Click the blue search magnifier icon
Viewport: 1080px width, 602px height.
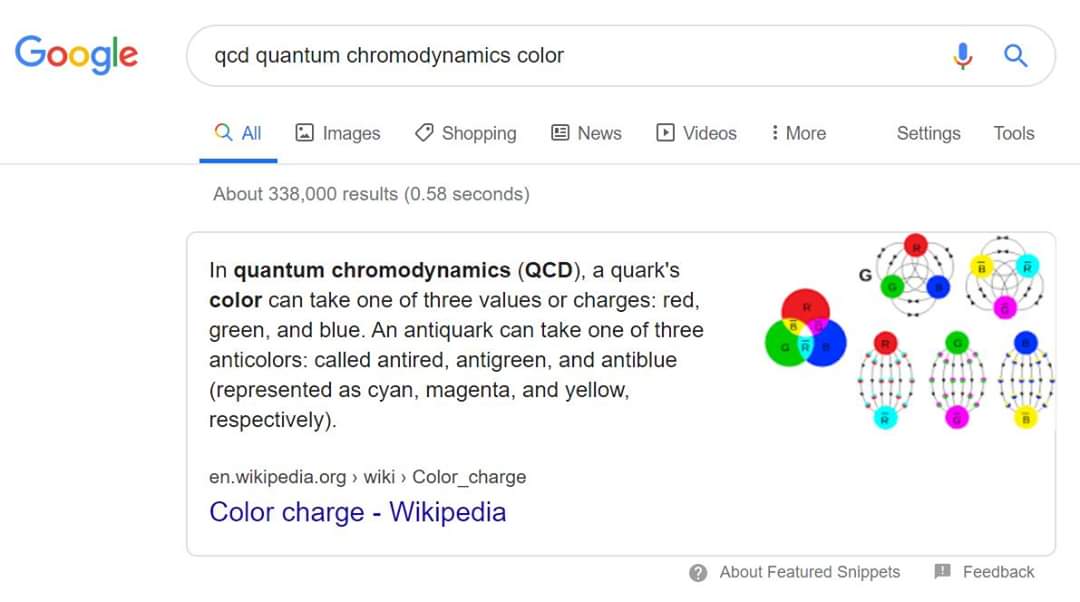pyautogui.click(x=1016, y=56)
